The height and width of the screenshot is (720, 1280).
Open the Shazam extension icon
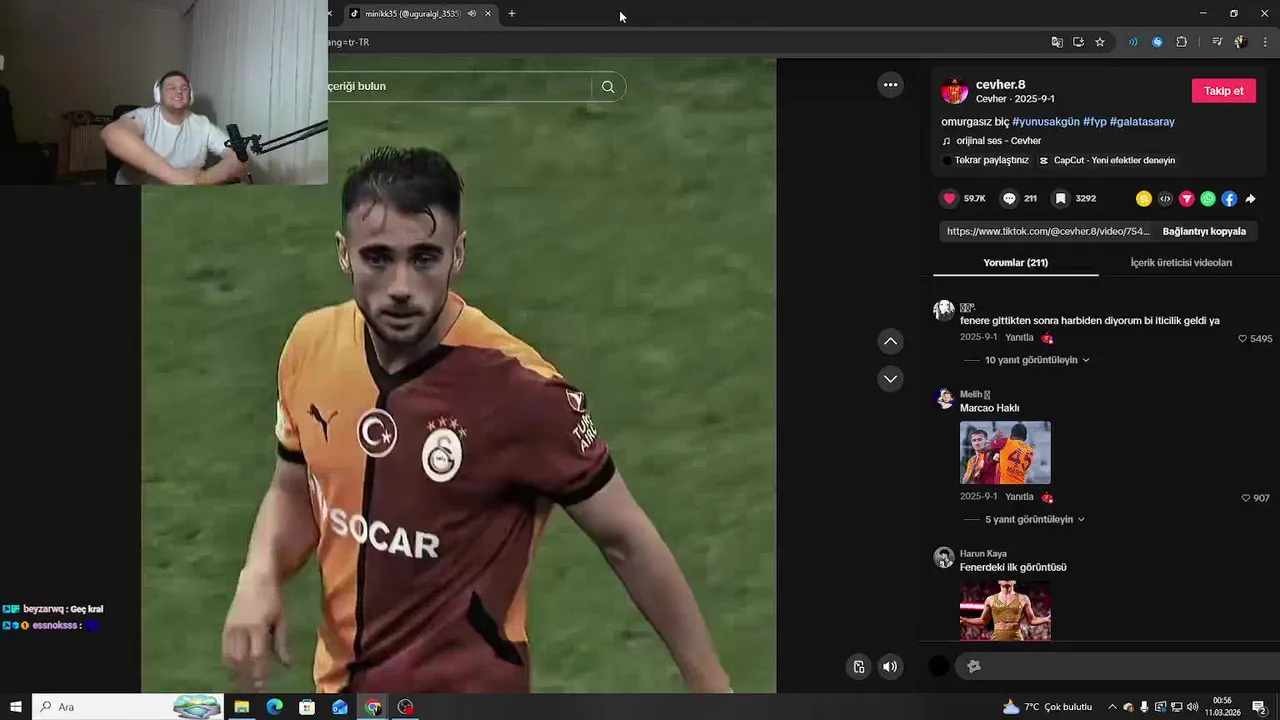pyautogui.click(x=1157, y=42)
